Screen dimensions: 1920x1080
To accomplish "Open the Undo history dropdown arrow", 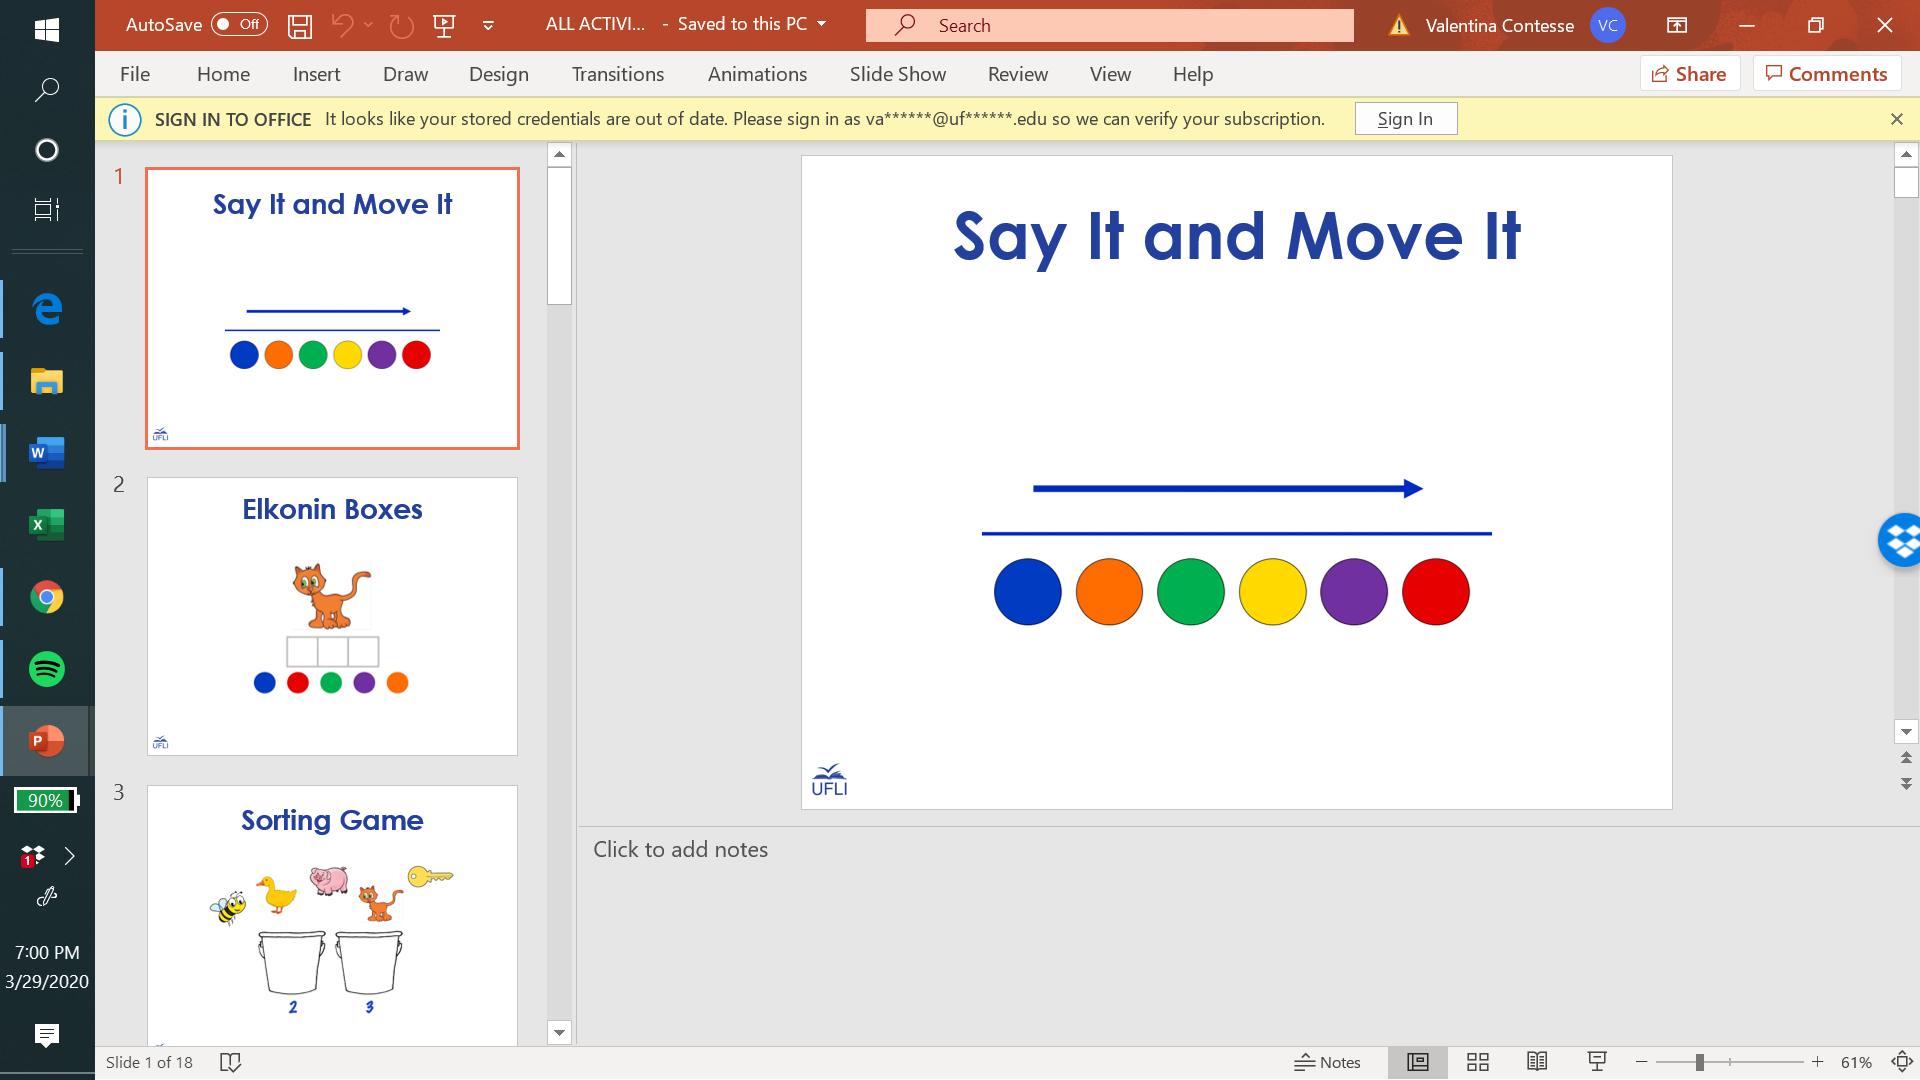I will tap(368, 26).
